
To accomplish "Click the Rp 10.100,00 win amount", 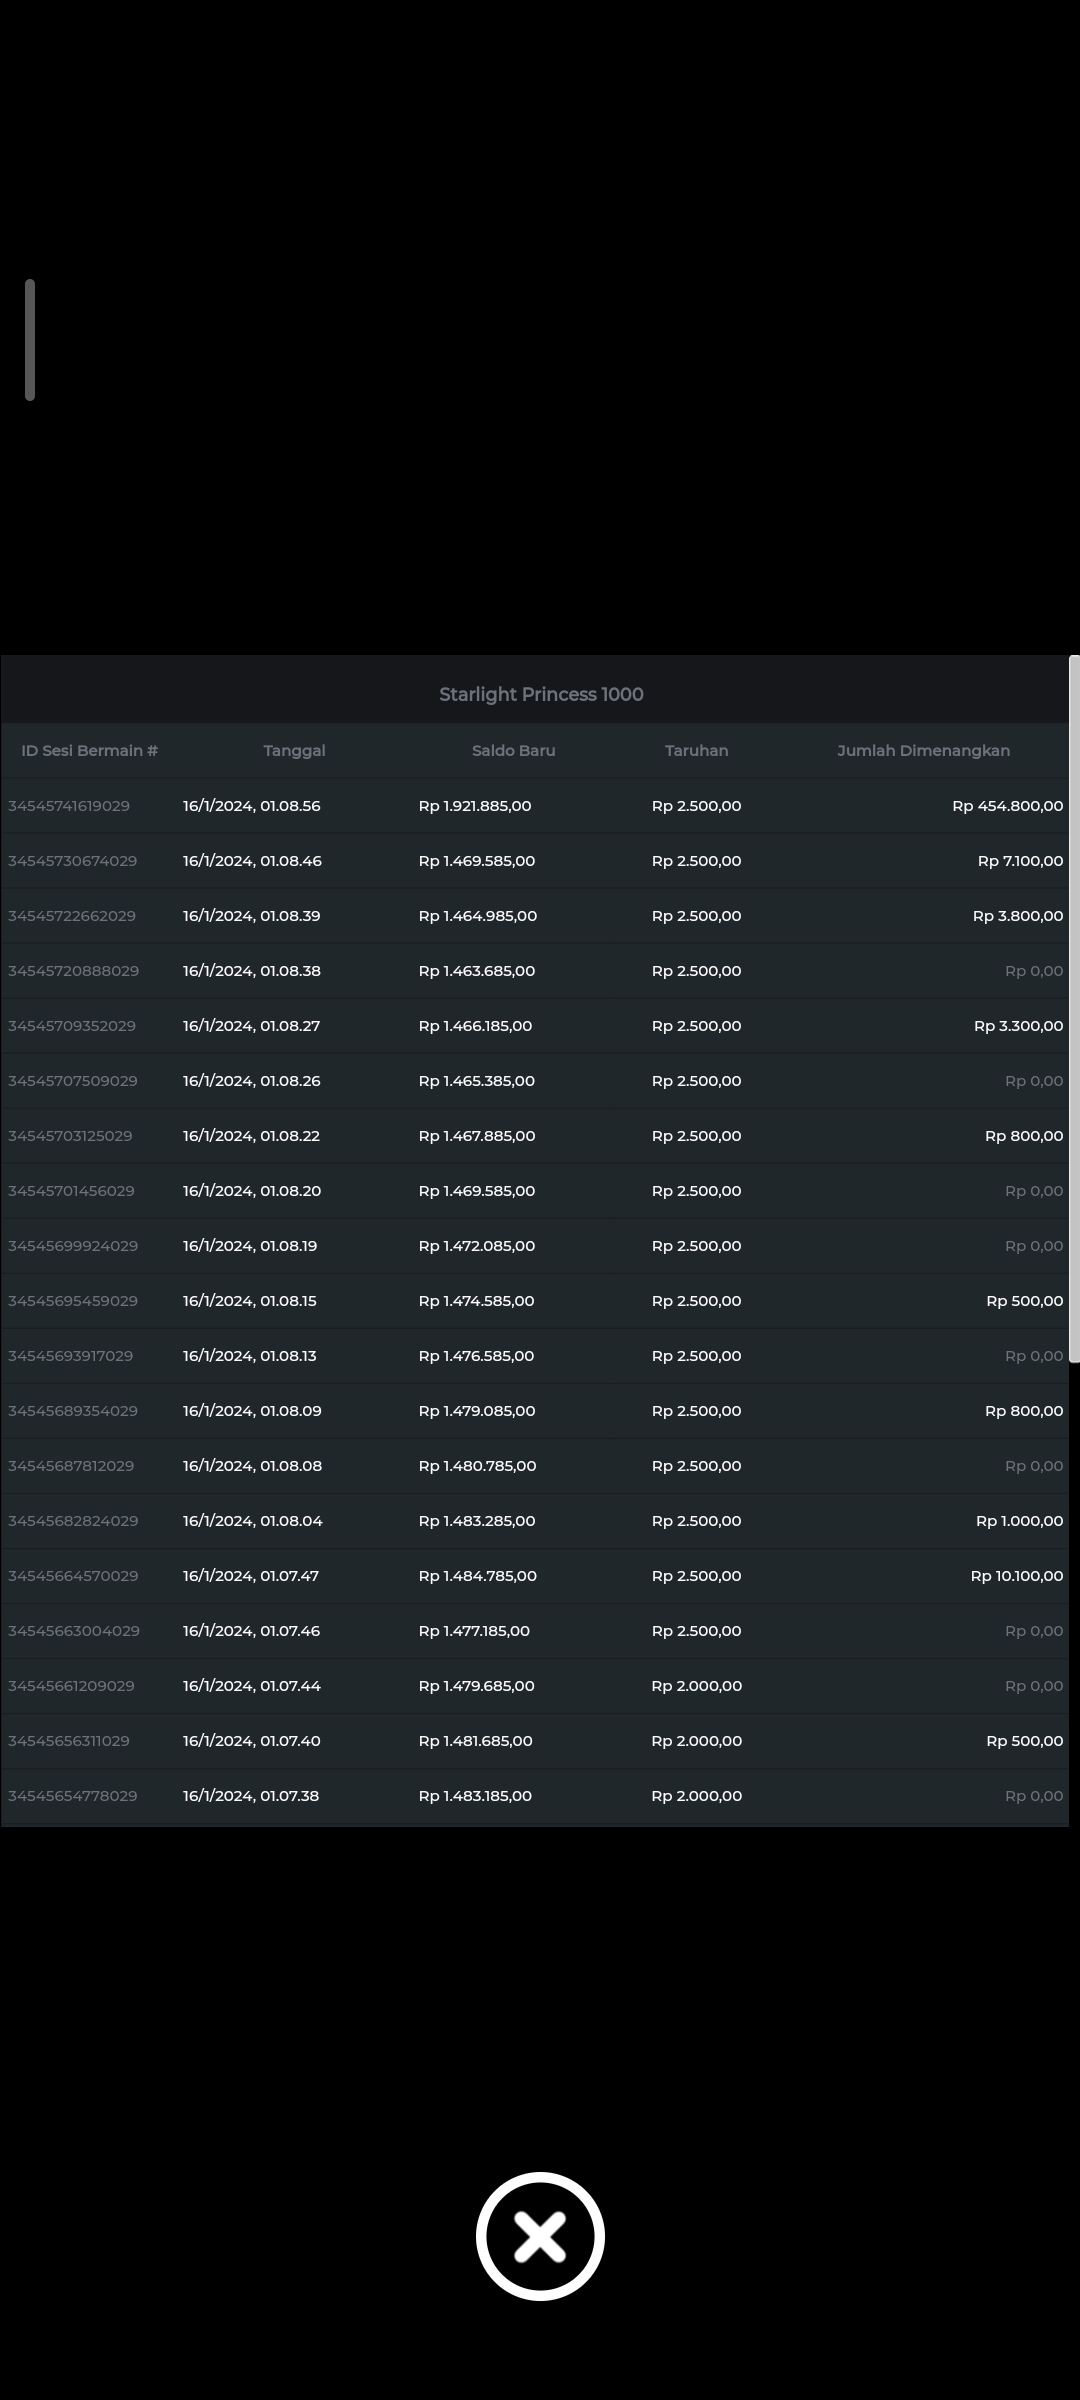I will click(x=1016, y=1576).
